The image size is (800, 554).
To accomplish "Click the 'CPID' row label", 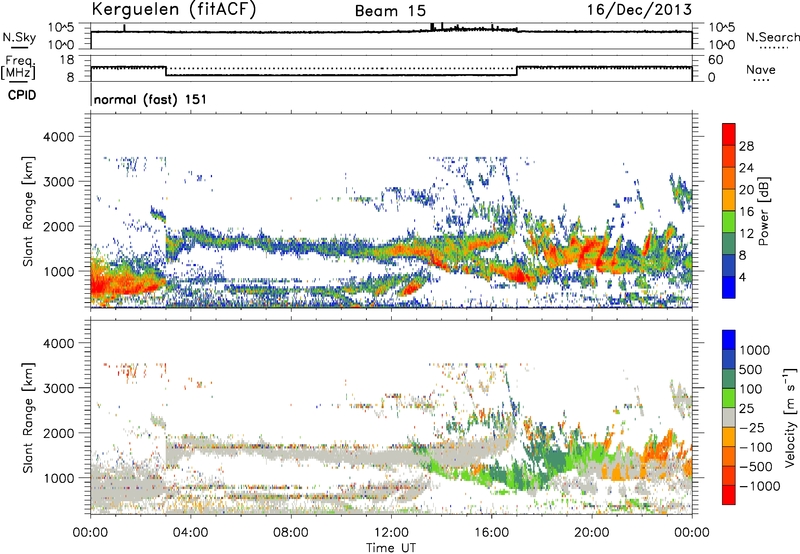I will (x=22, y=95).
